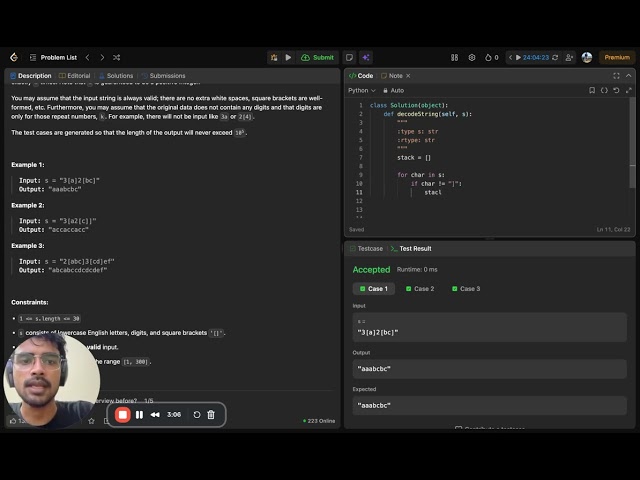The image size is (640, 480).
Task: Select the Case 2 test toggle
Action: [420, 289]
